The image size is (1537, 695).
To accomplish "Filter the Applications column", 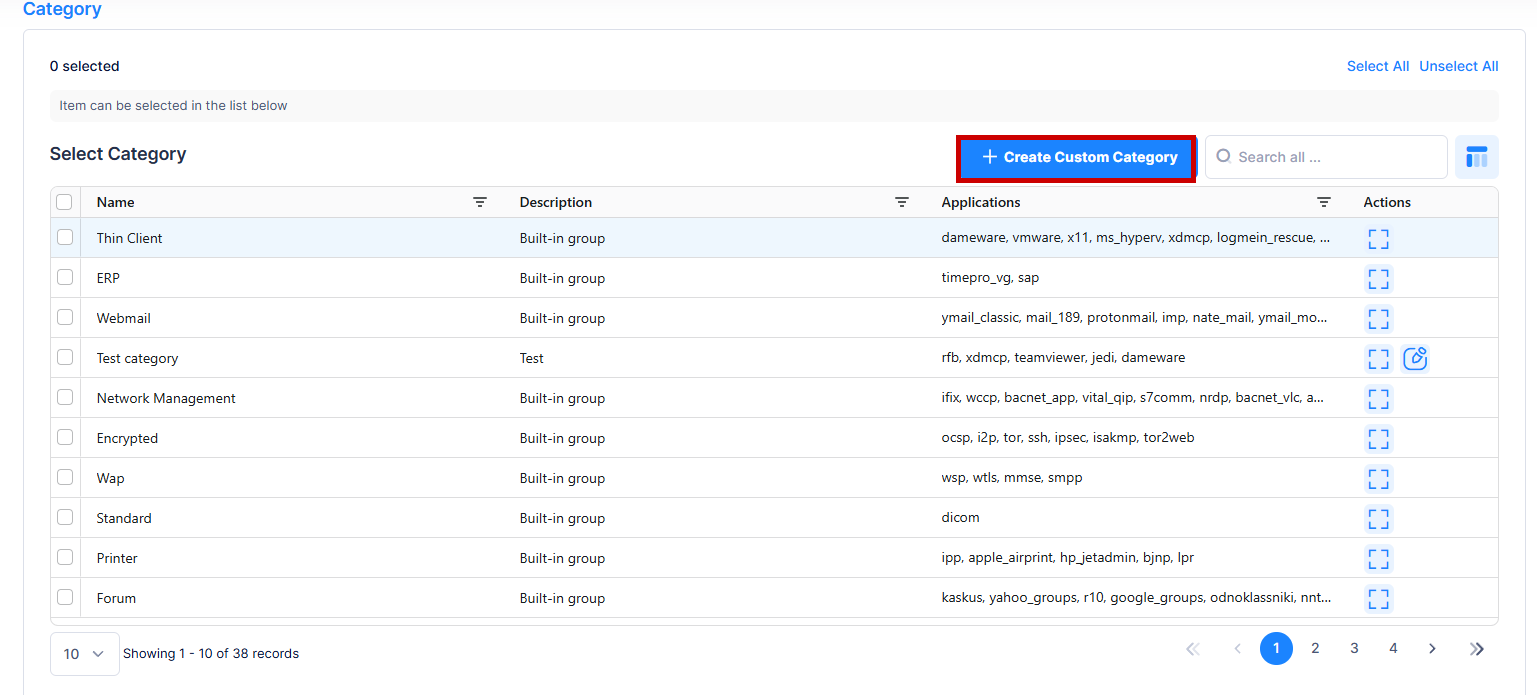I will click(x=1324, y=202).
